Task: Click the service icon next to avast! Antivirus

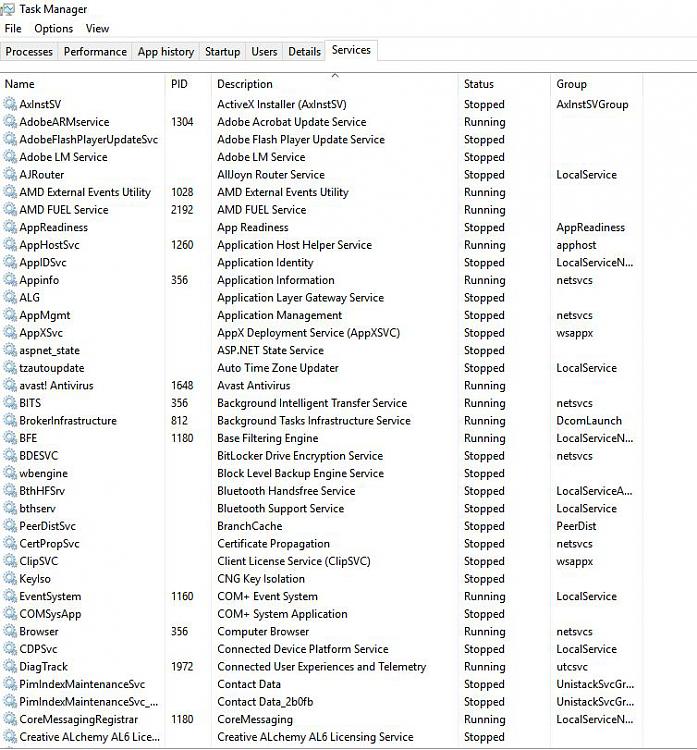Action: click(10, 385)
